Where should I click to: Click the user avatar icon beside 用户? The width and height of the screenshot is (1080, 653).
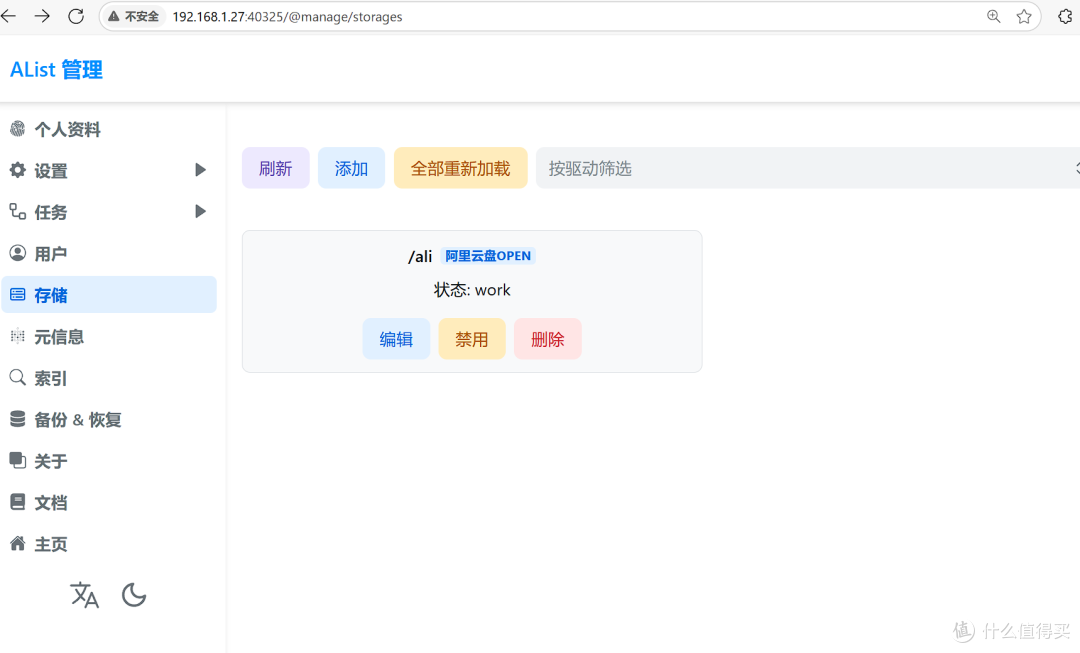click(x=17, y=253)
